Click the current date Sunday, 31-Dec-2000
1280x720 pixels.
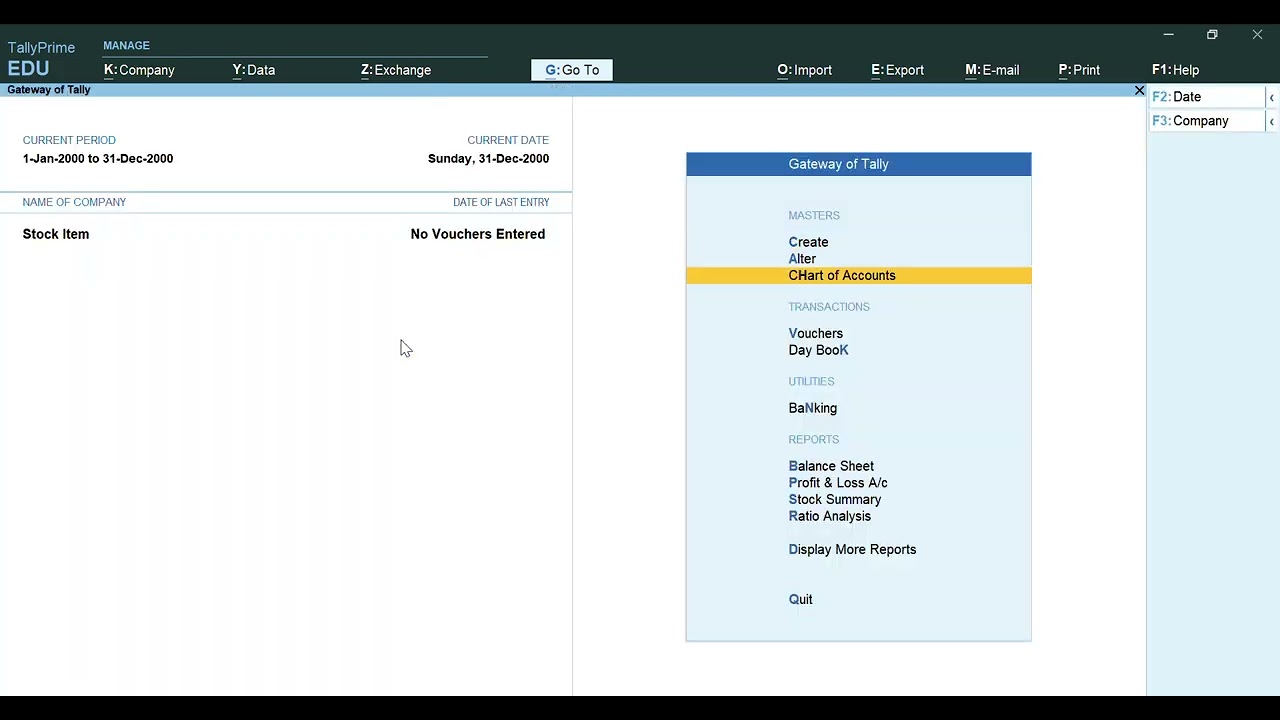pos(488,159)
